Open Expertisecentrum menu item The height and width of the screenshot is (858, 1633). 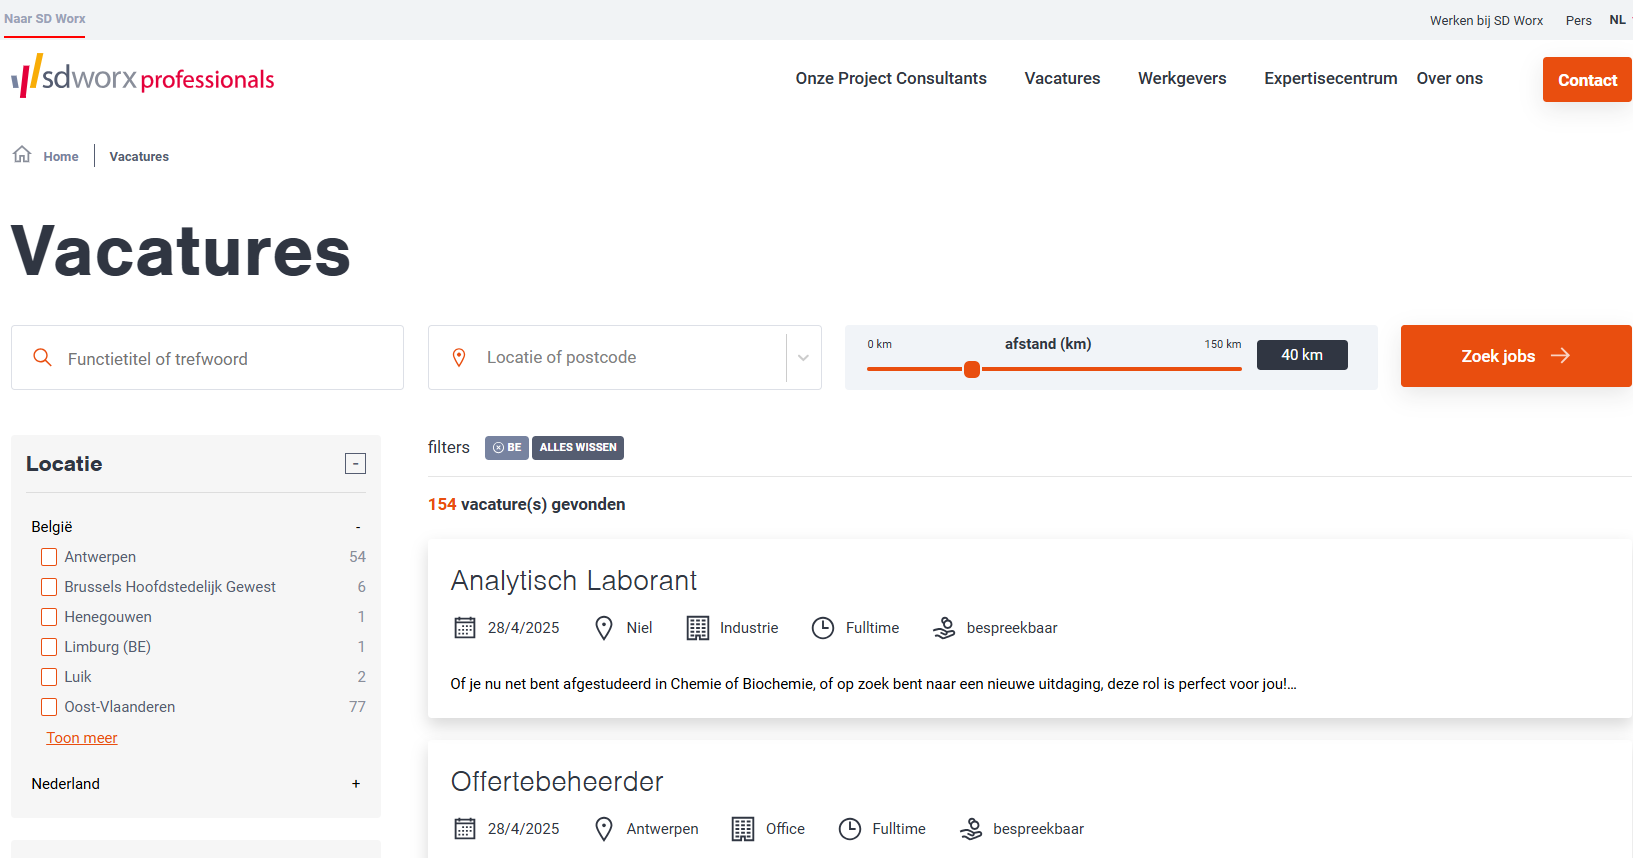click(x=1330, y=78)
